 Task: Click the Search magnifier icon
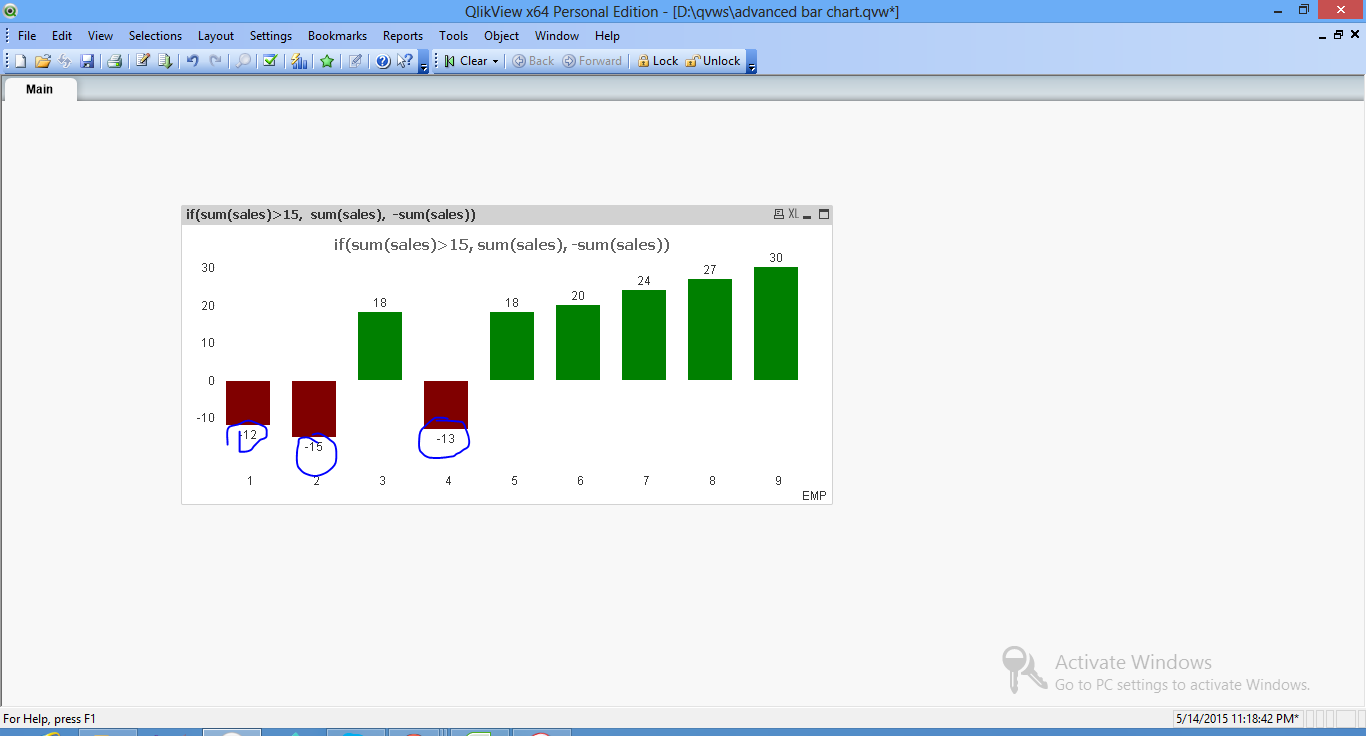point(243,61)
